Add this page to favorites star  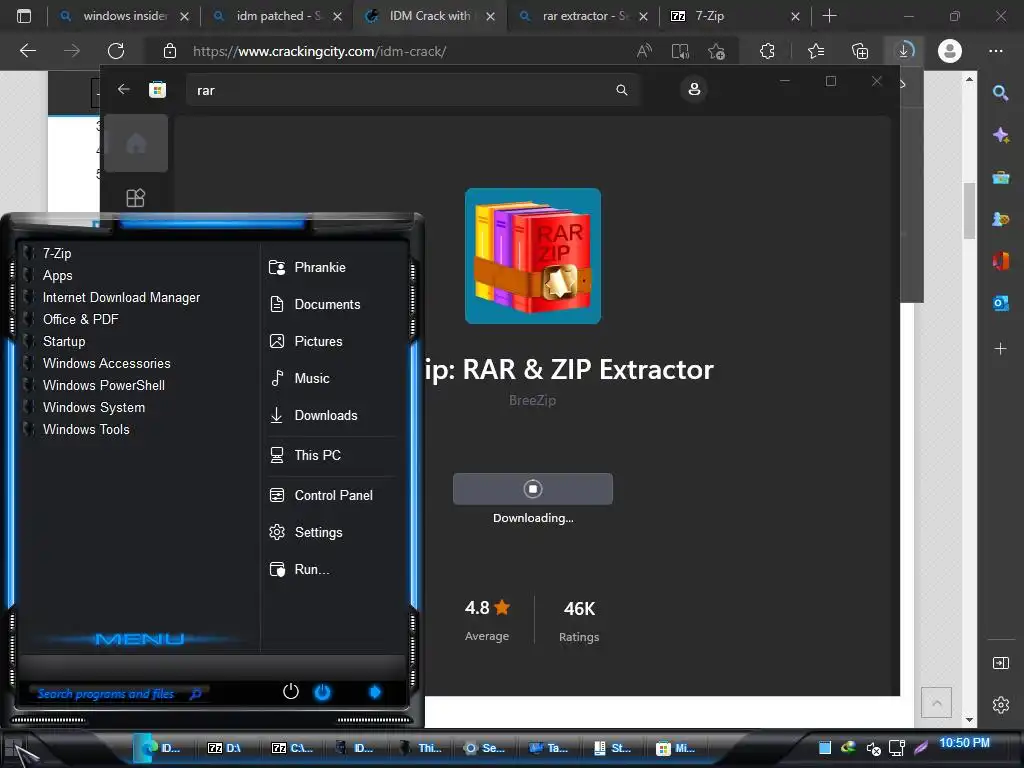716,51
